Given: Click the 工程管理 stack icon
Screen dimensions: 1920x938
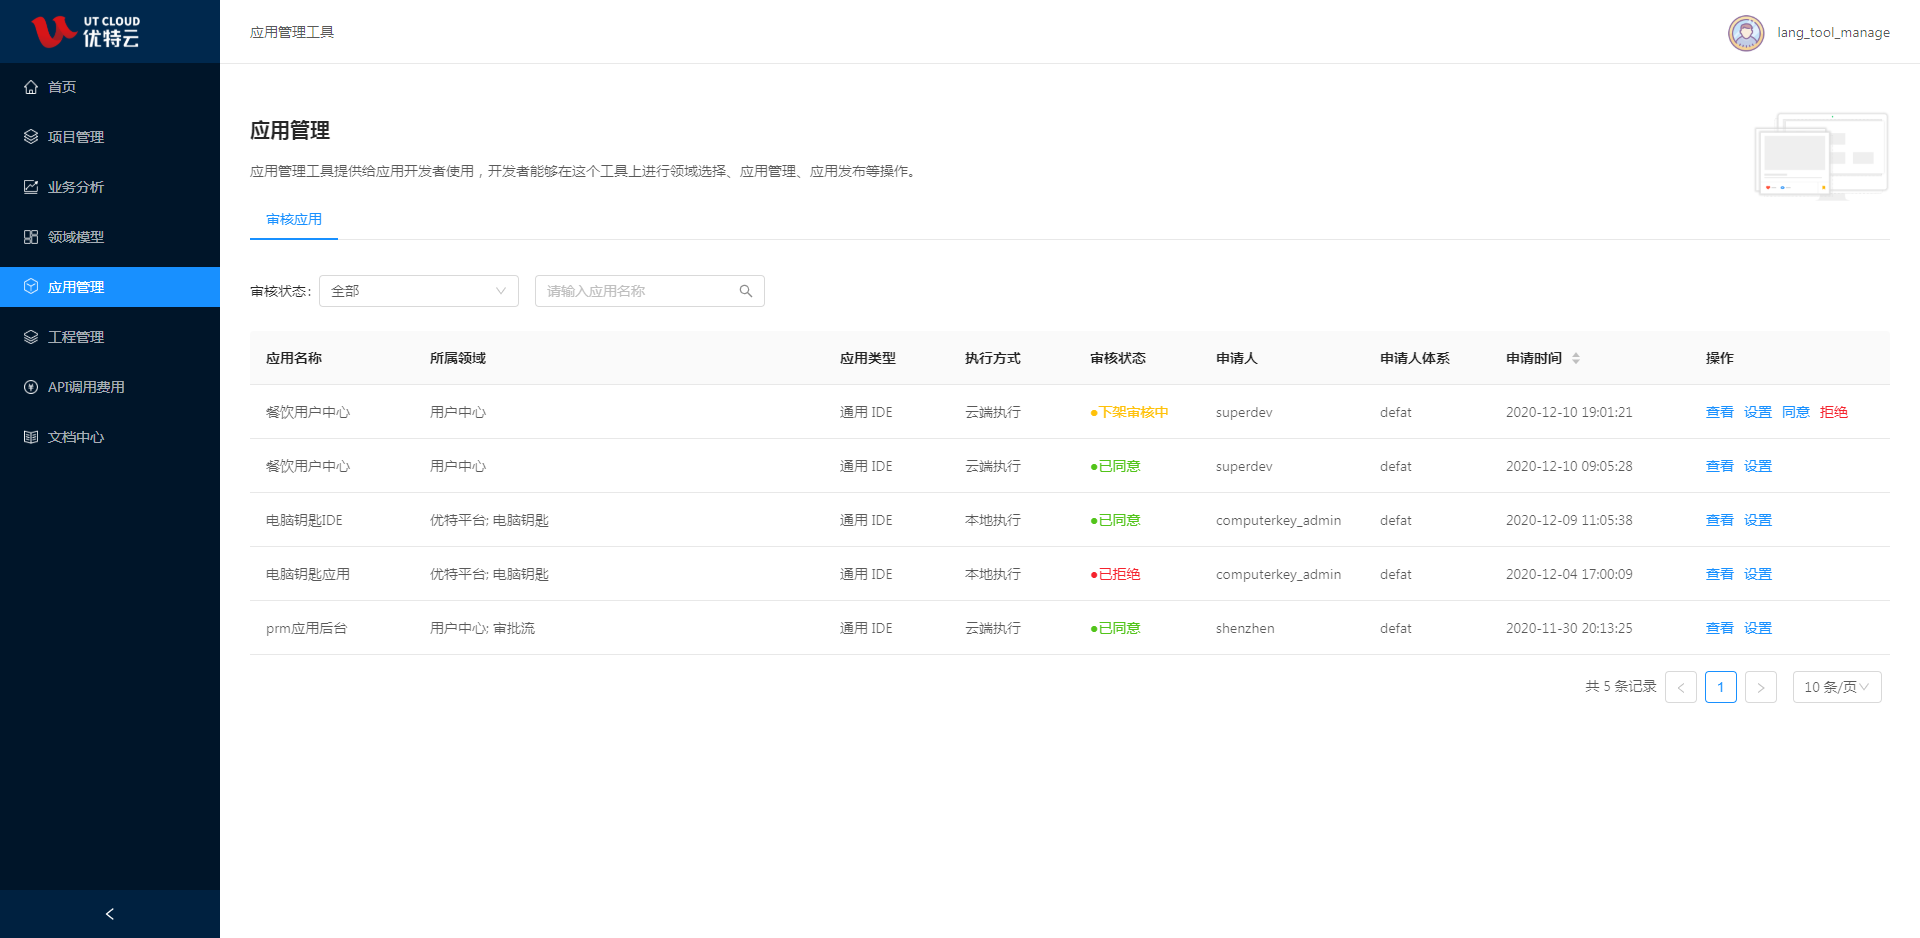Looking at the screenshot, I should [x=31, y=337].
